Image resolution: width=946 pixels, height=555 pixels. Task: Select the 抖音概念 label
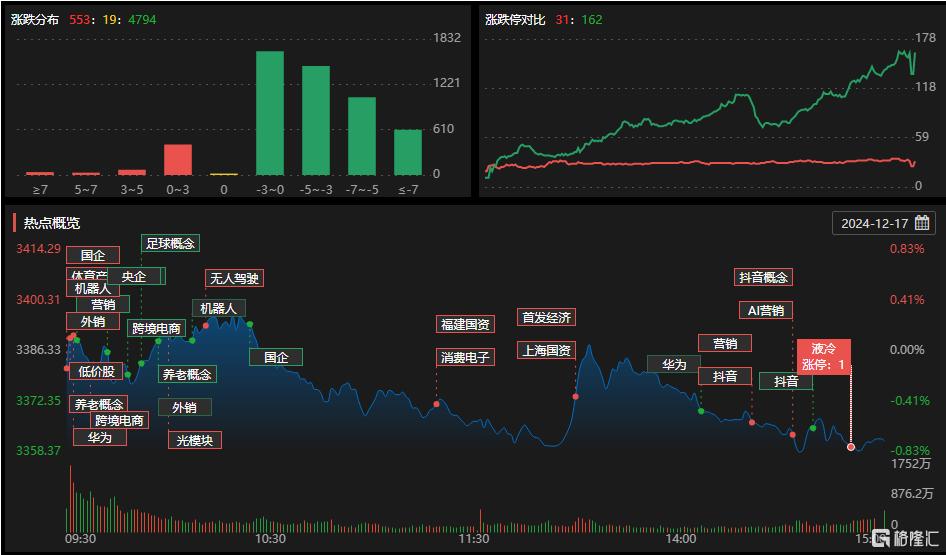coord(763,277)
